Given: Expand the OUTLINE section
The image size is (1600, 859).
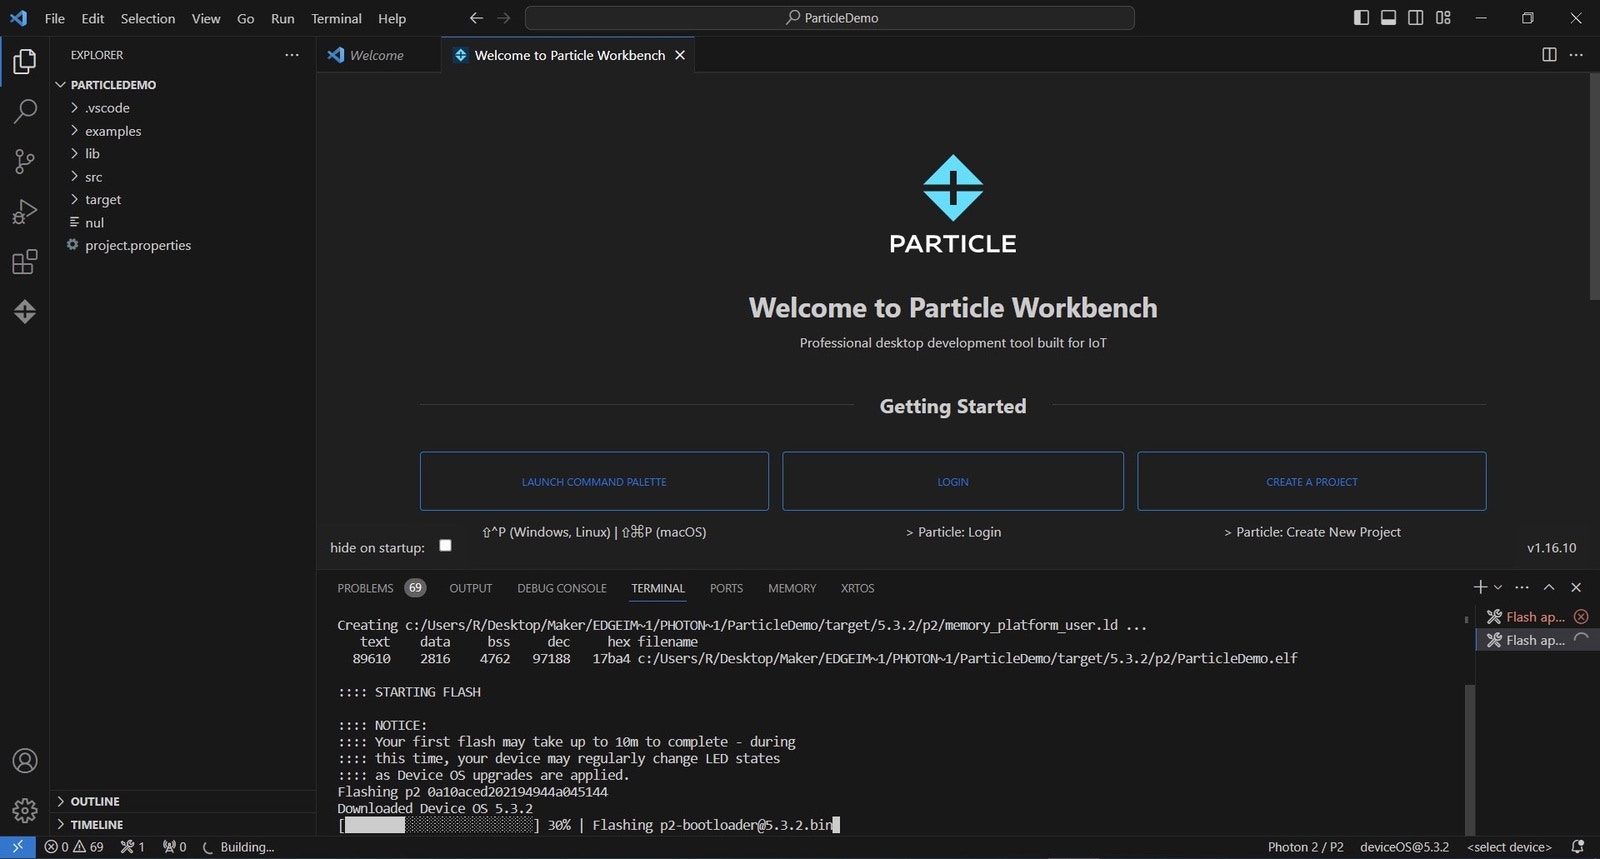Looking at the screenshot, I should (x=183, y=802).
